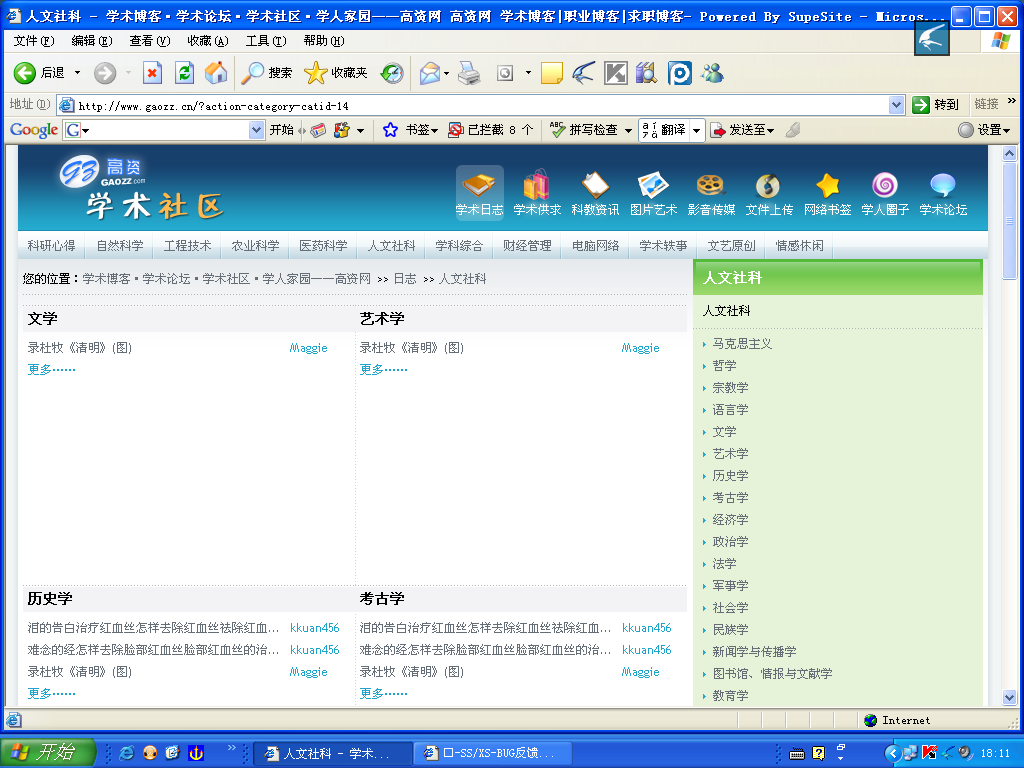
Task: Click 更多 link under 文学
Action: (52, 370)
